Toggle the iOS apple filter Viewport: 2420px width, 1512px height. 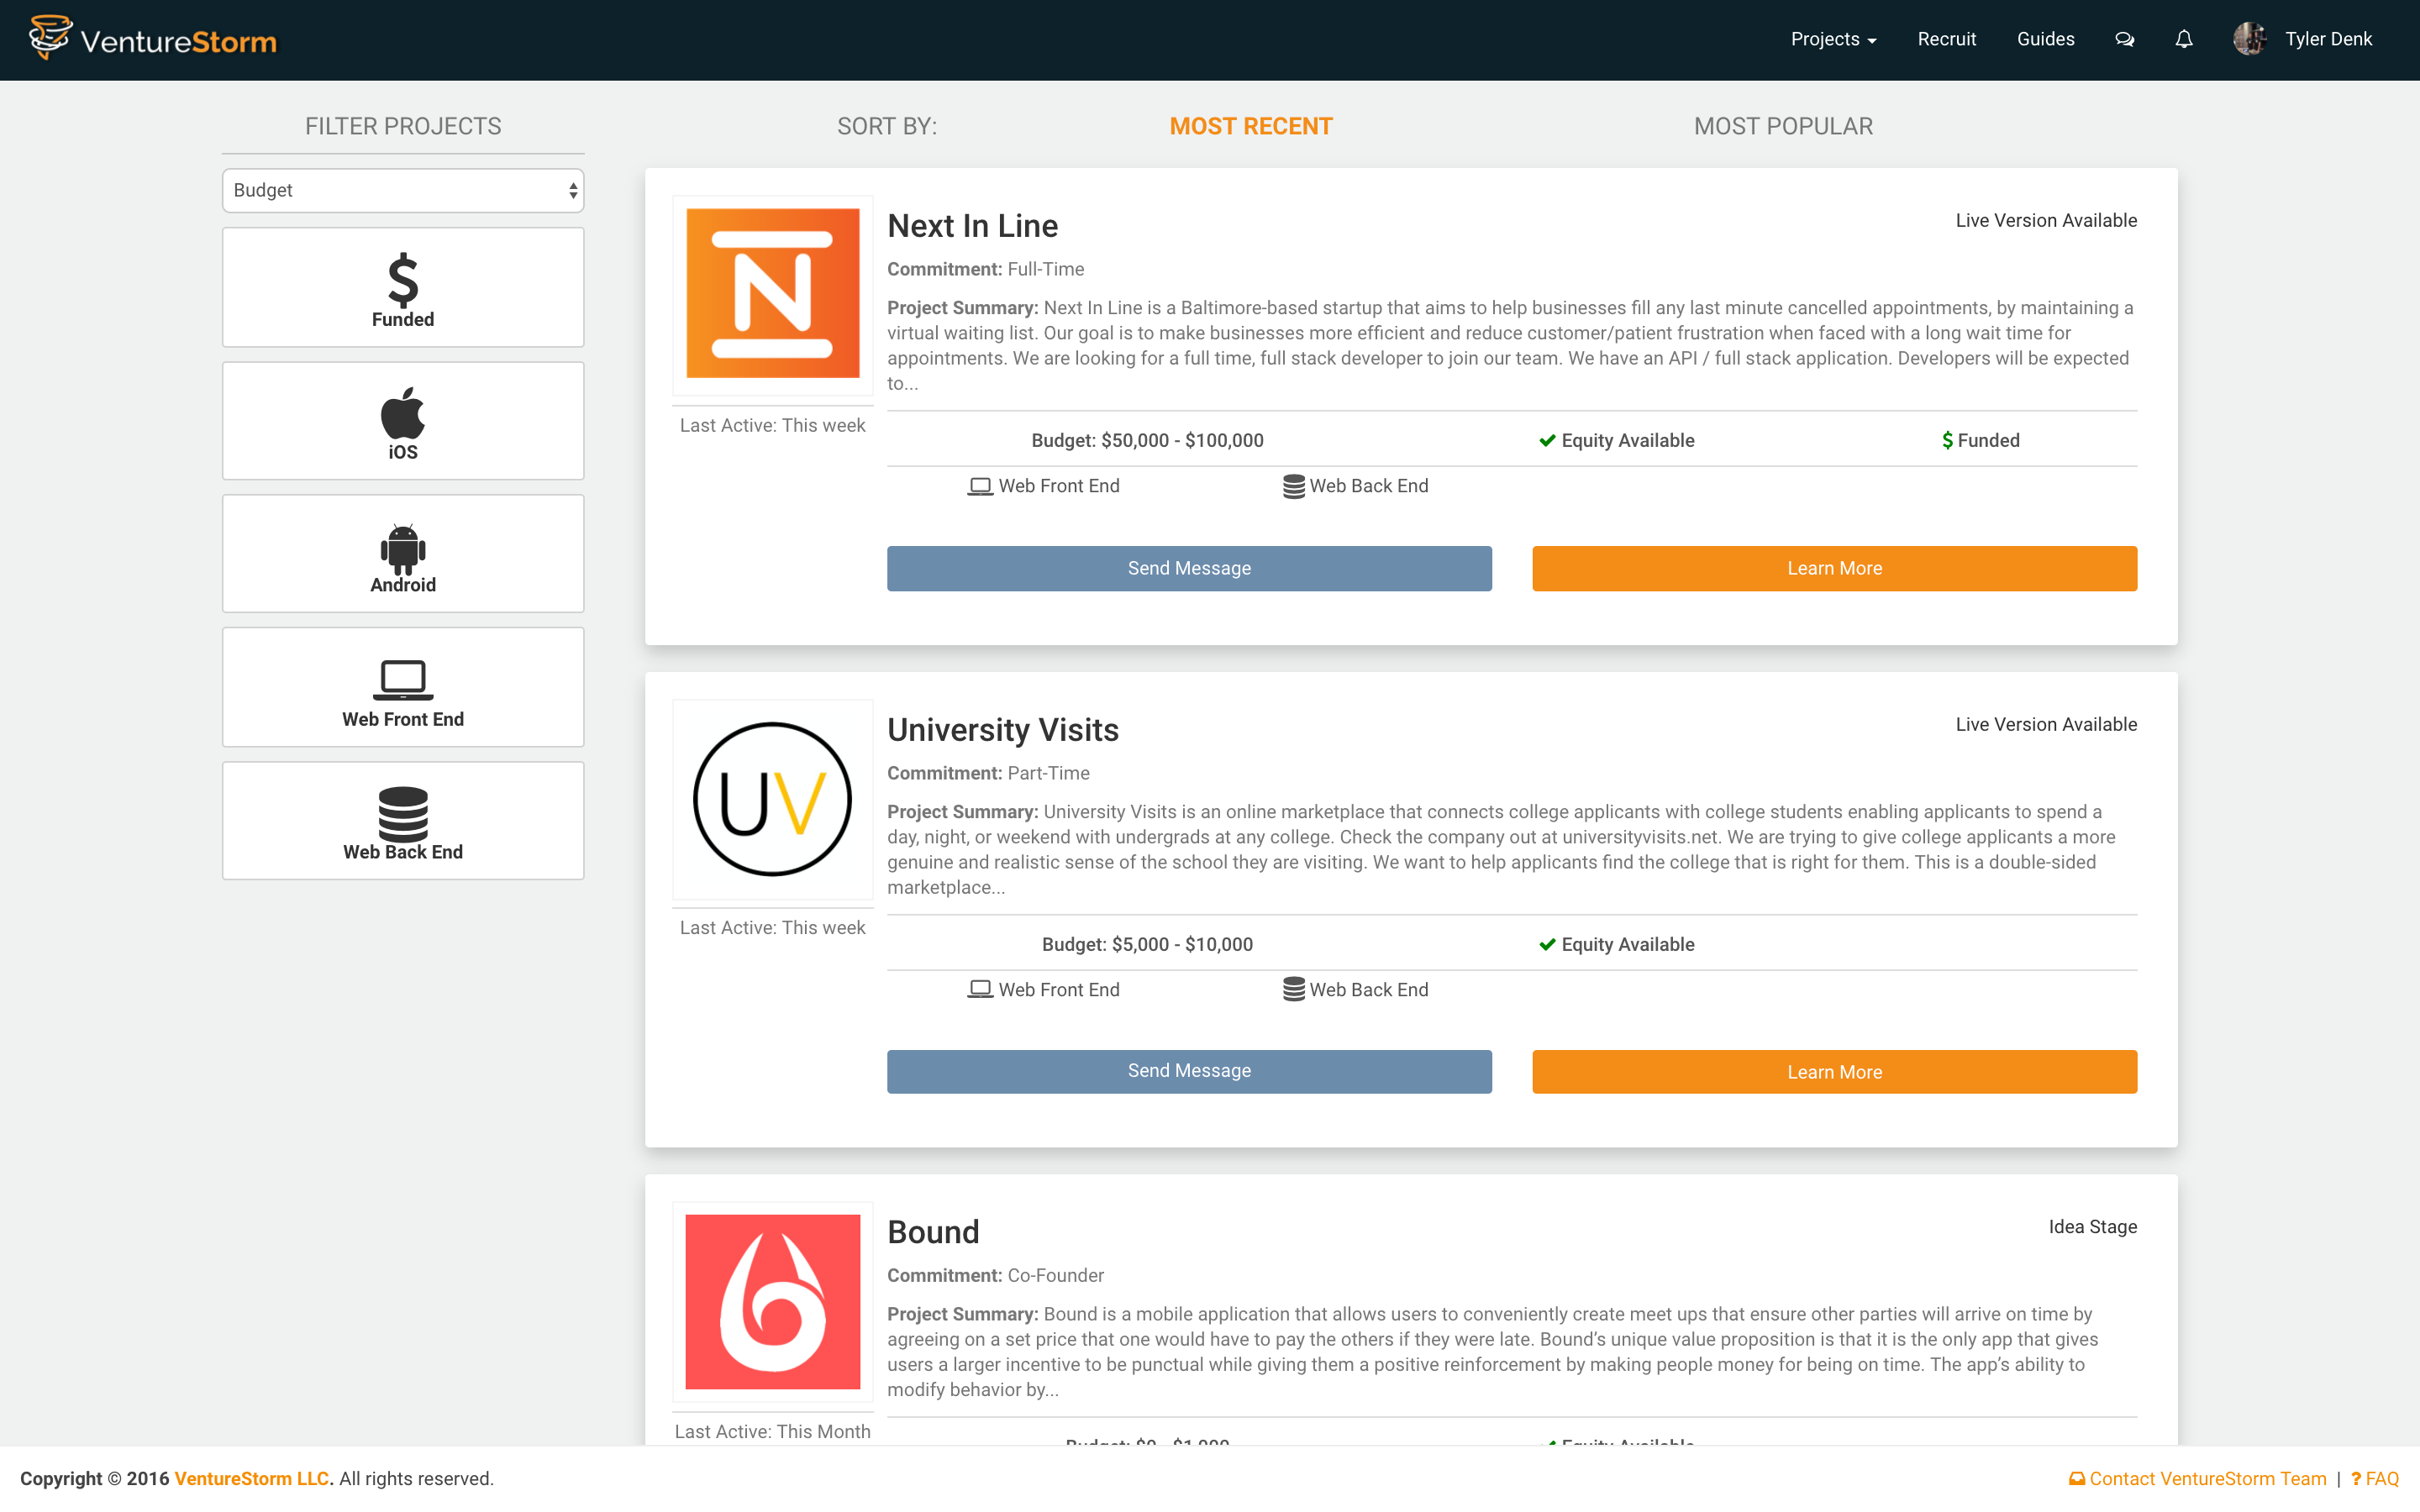coord(403,421)
